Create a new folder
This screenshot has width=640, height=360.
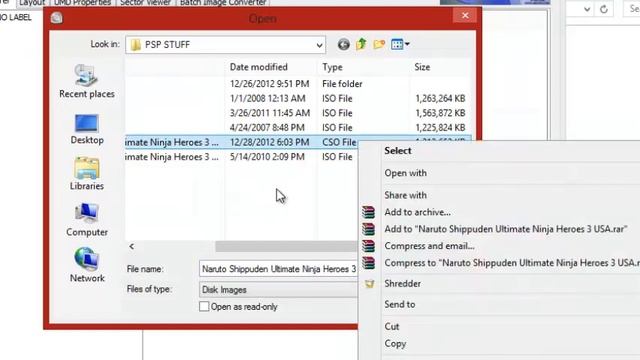tap(379, 44)
